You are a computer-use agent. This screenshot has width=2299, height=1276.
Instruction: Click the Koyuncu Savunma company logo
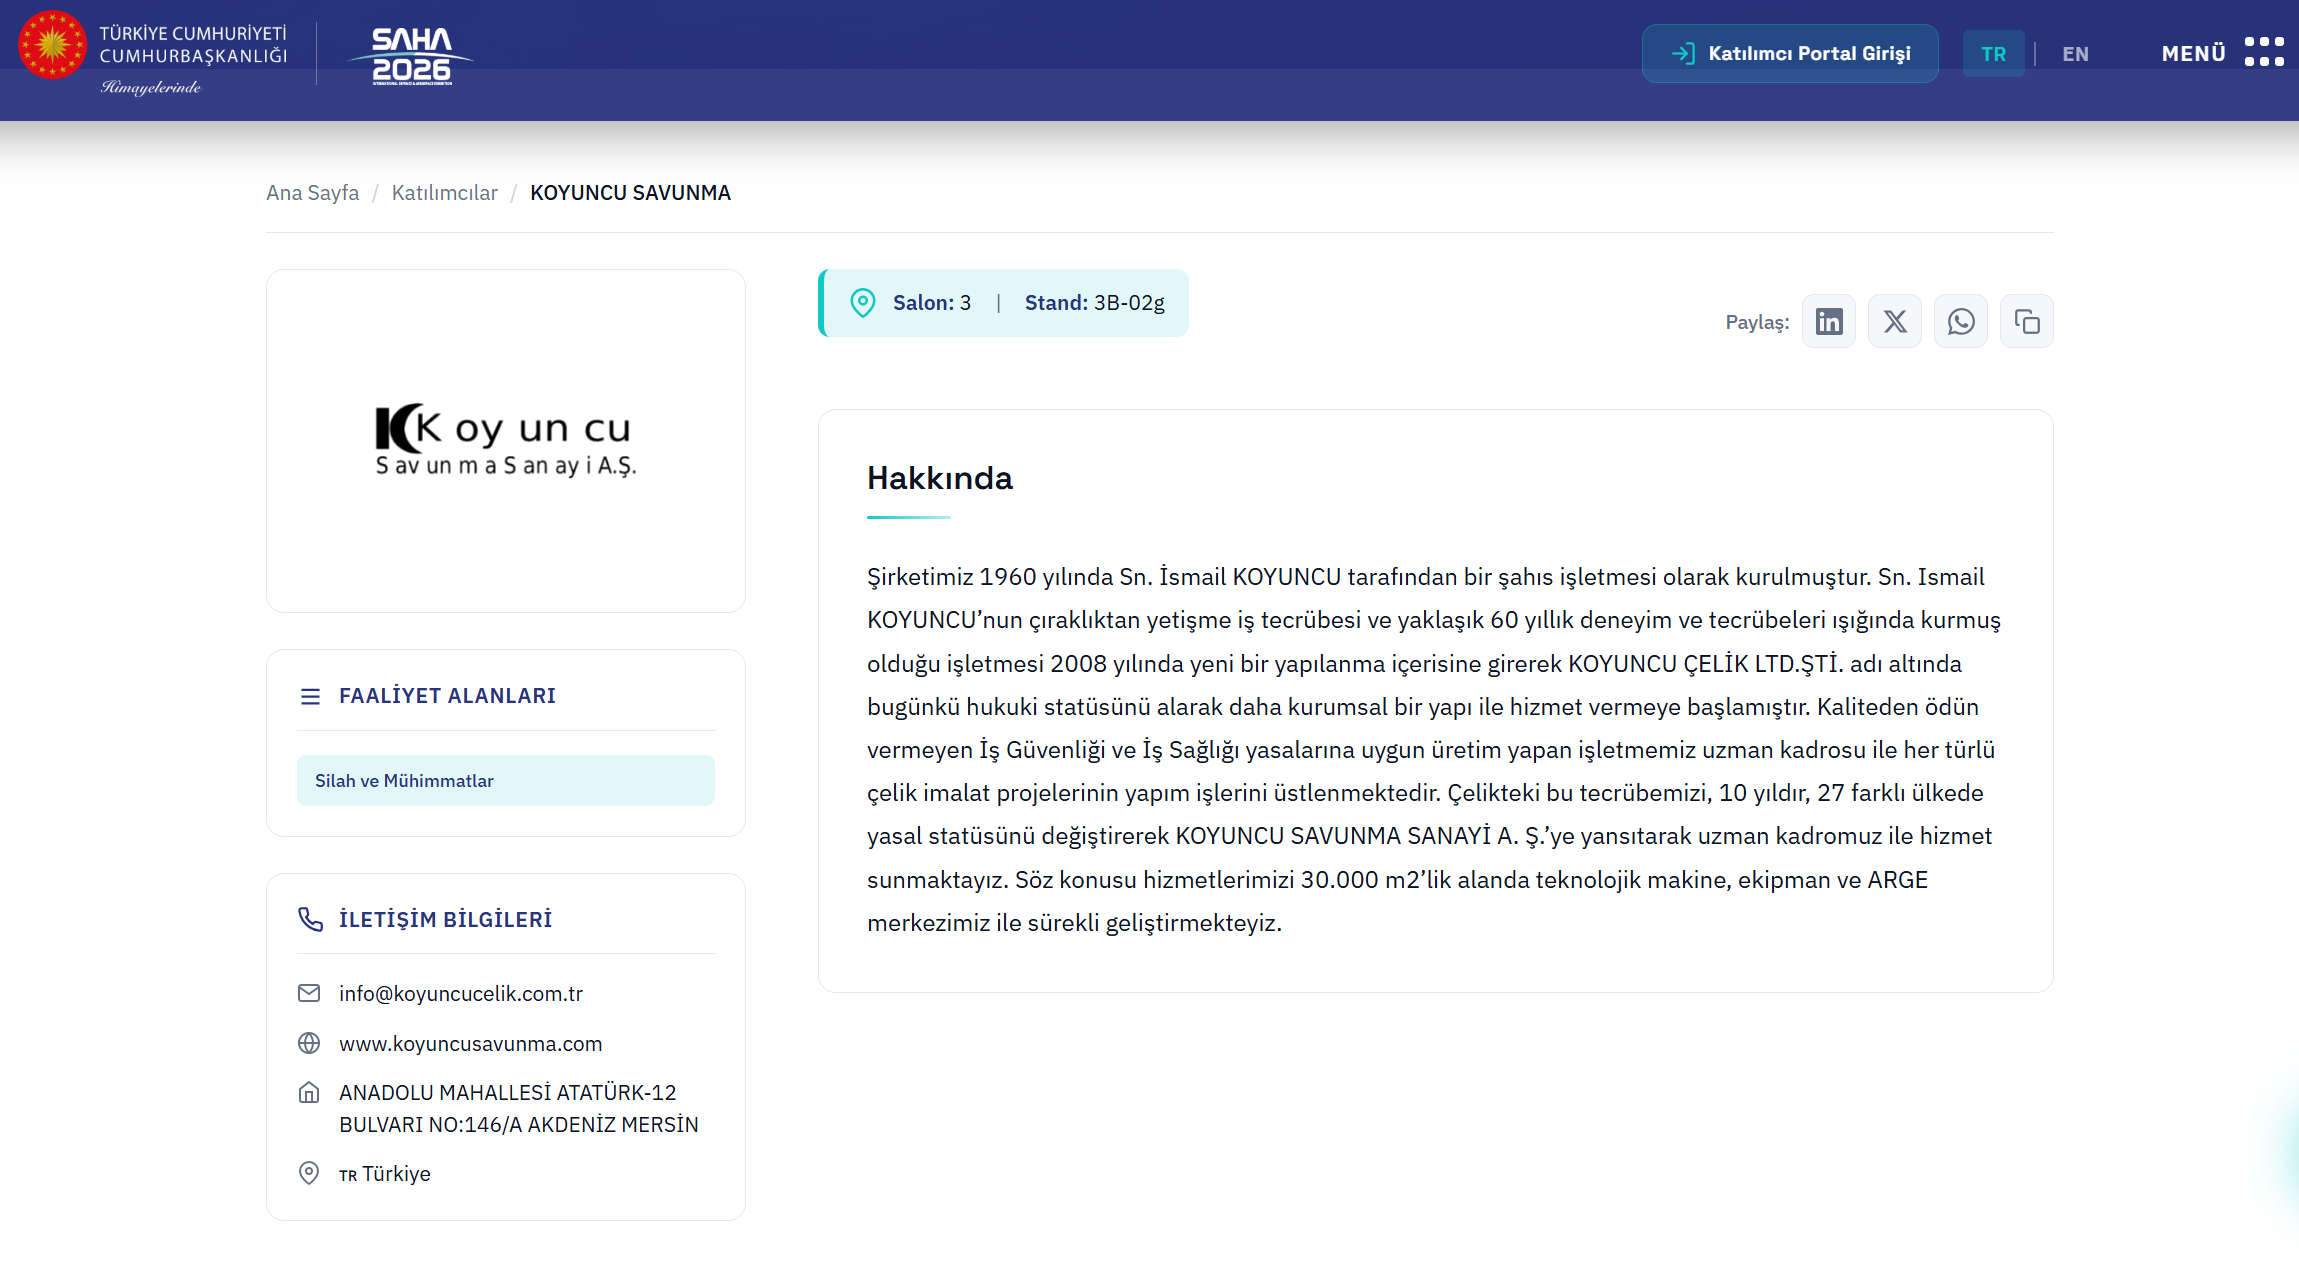(x=505, y=440)
